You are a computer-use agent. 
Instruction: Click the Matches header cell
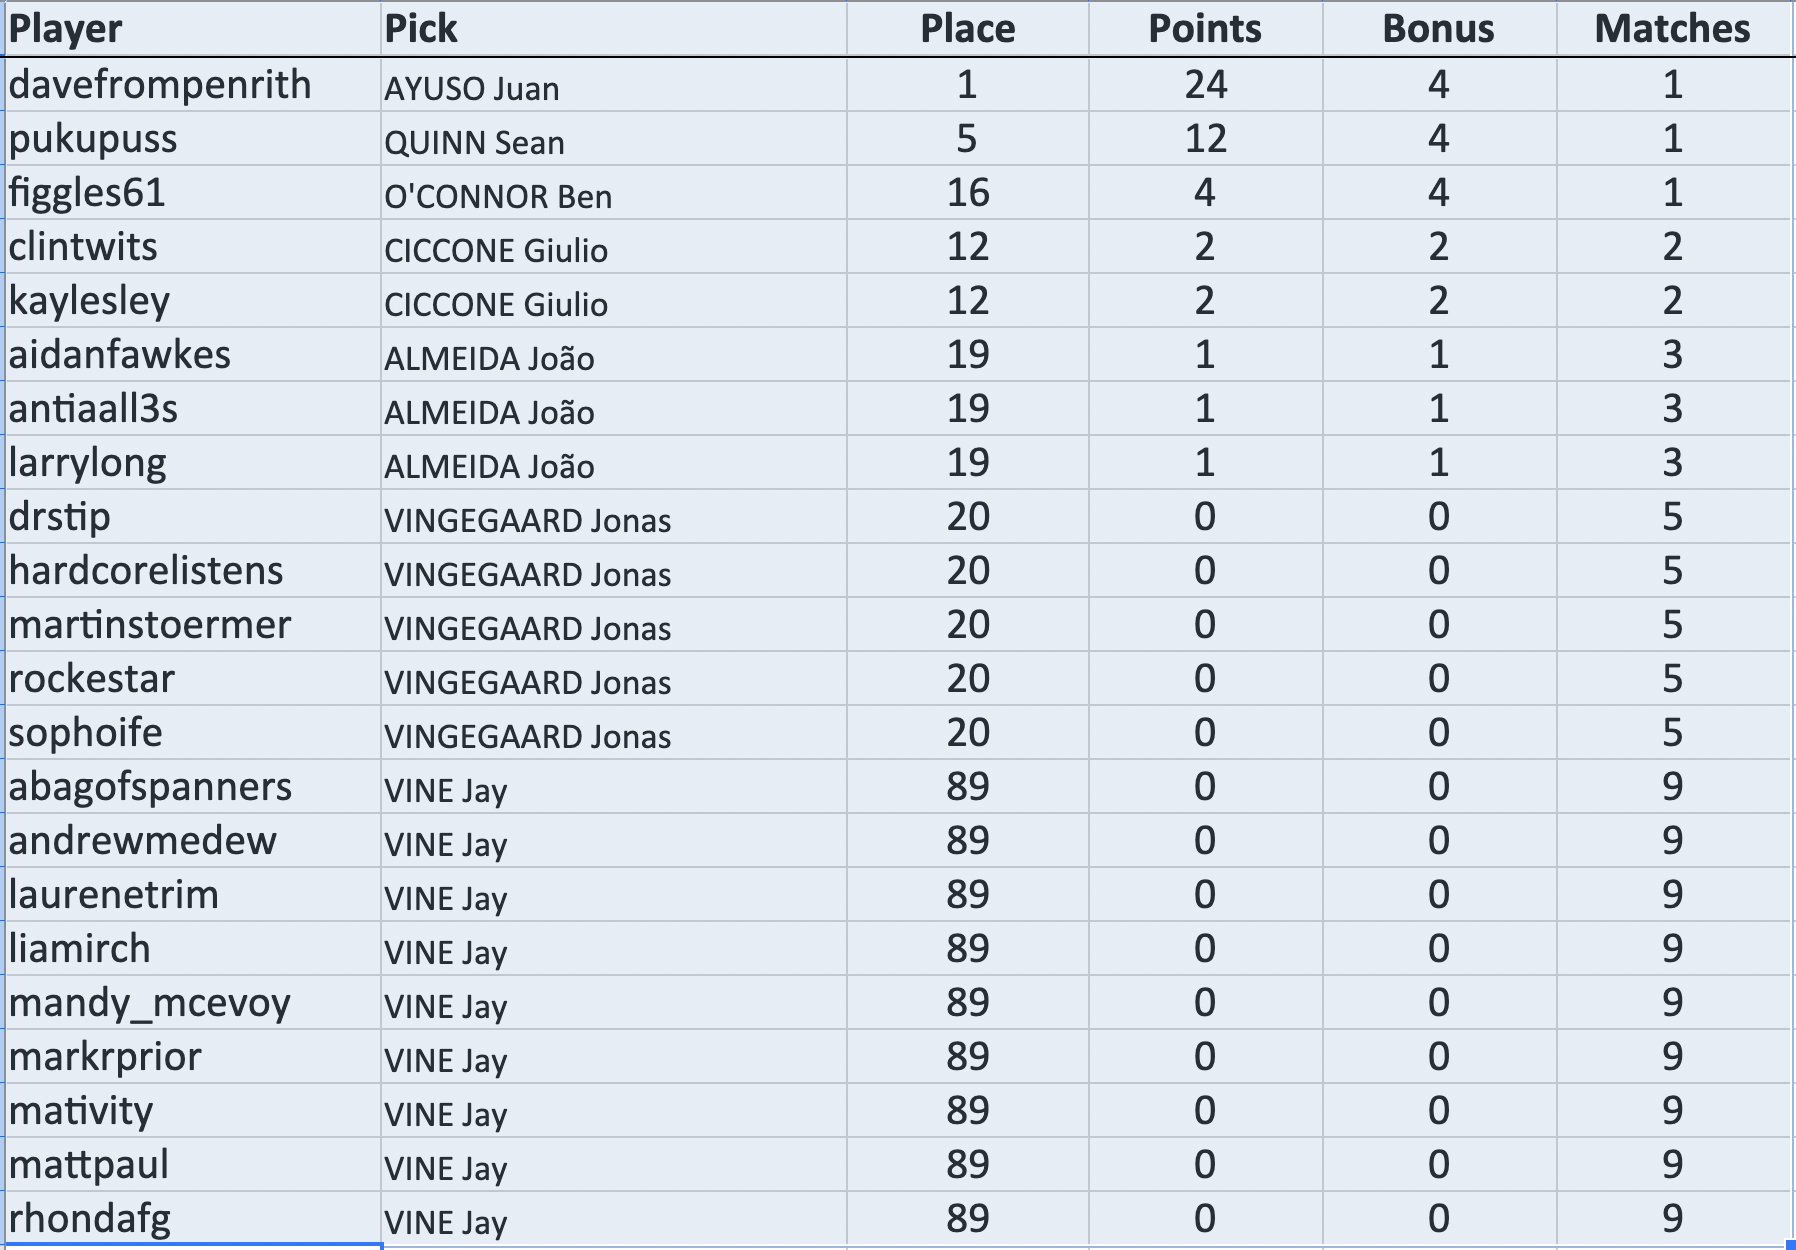pyautogui.click(x=1672, y=29)
